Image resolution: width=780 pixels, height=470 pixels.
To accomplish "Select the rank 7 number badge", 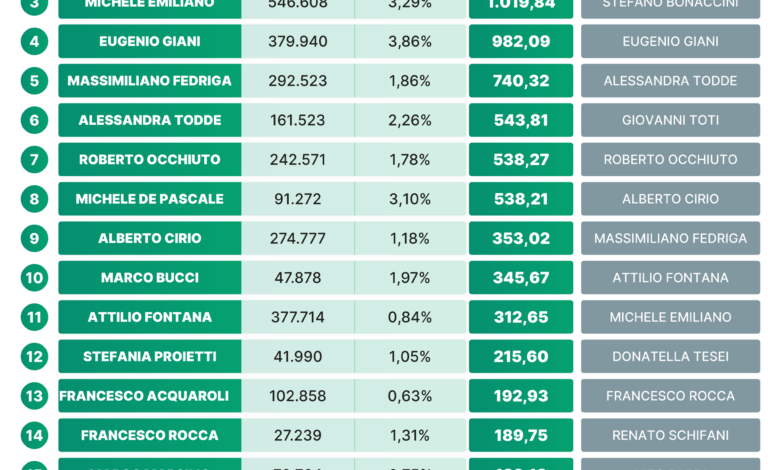I will pos(34,159).
